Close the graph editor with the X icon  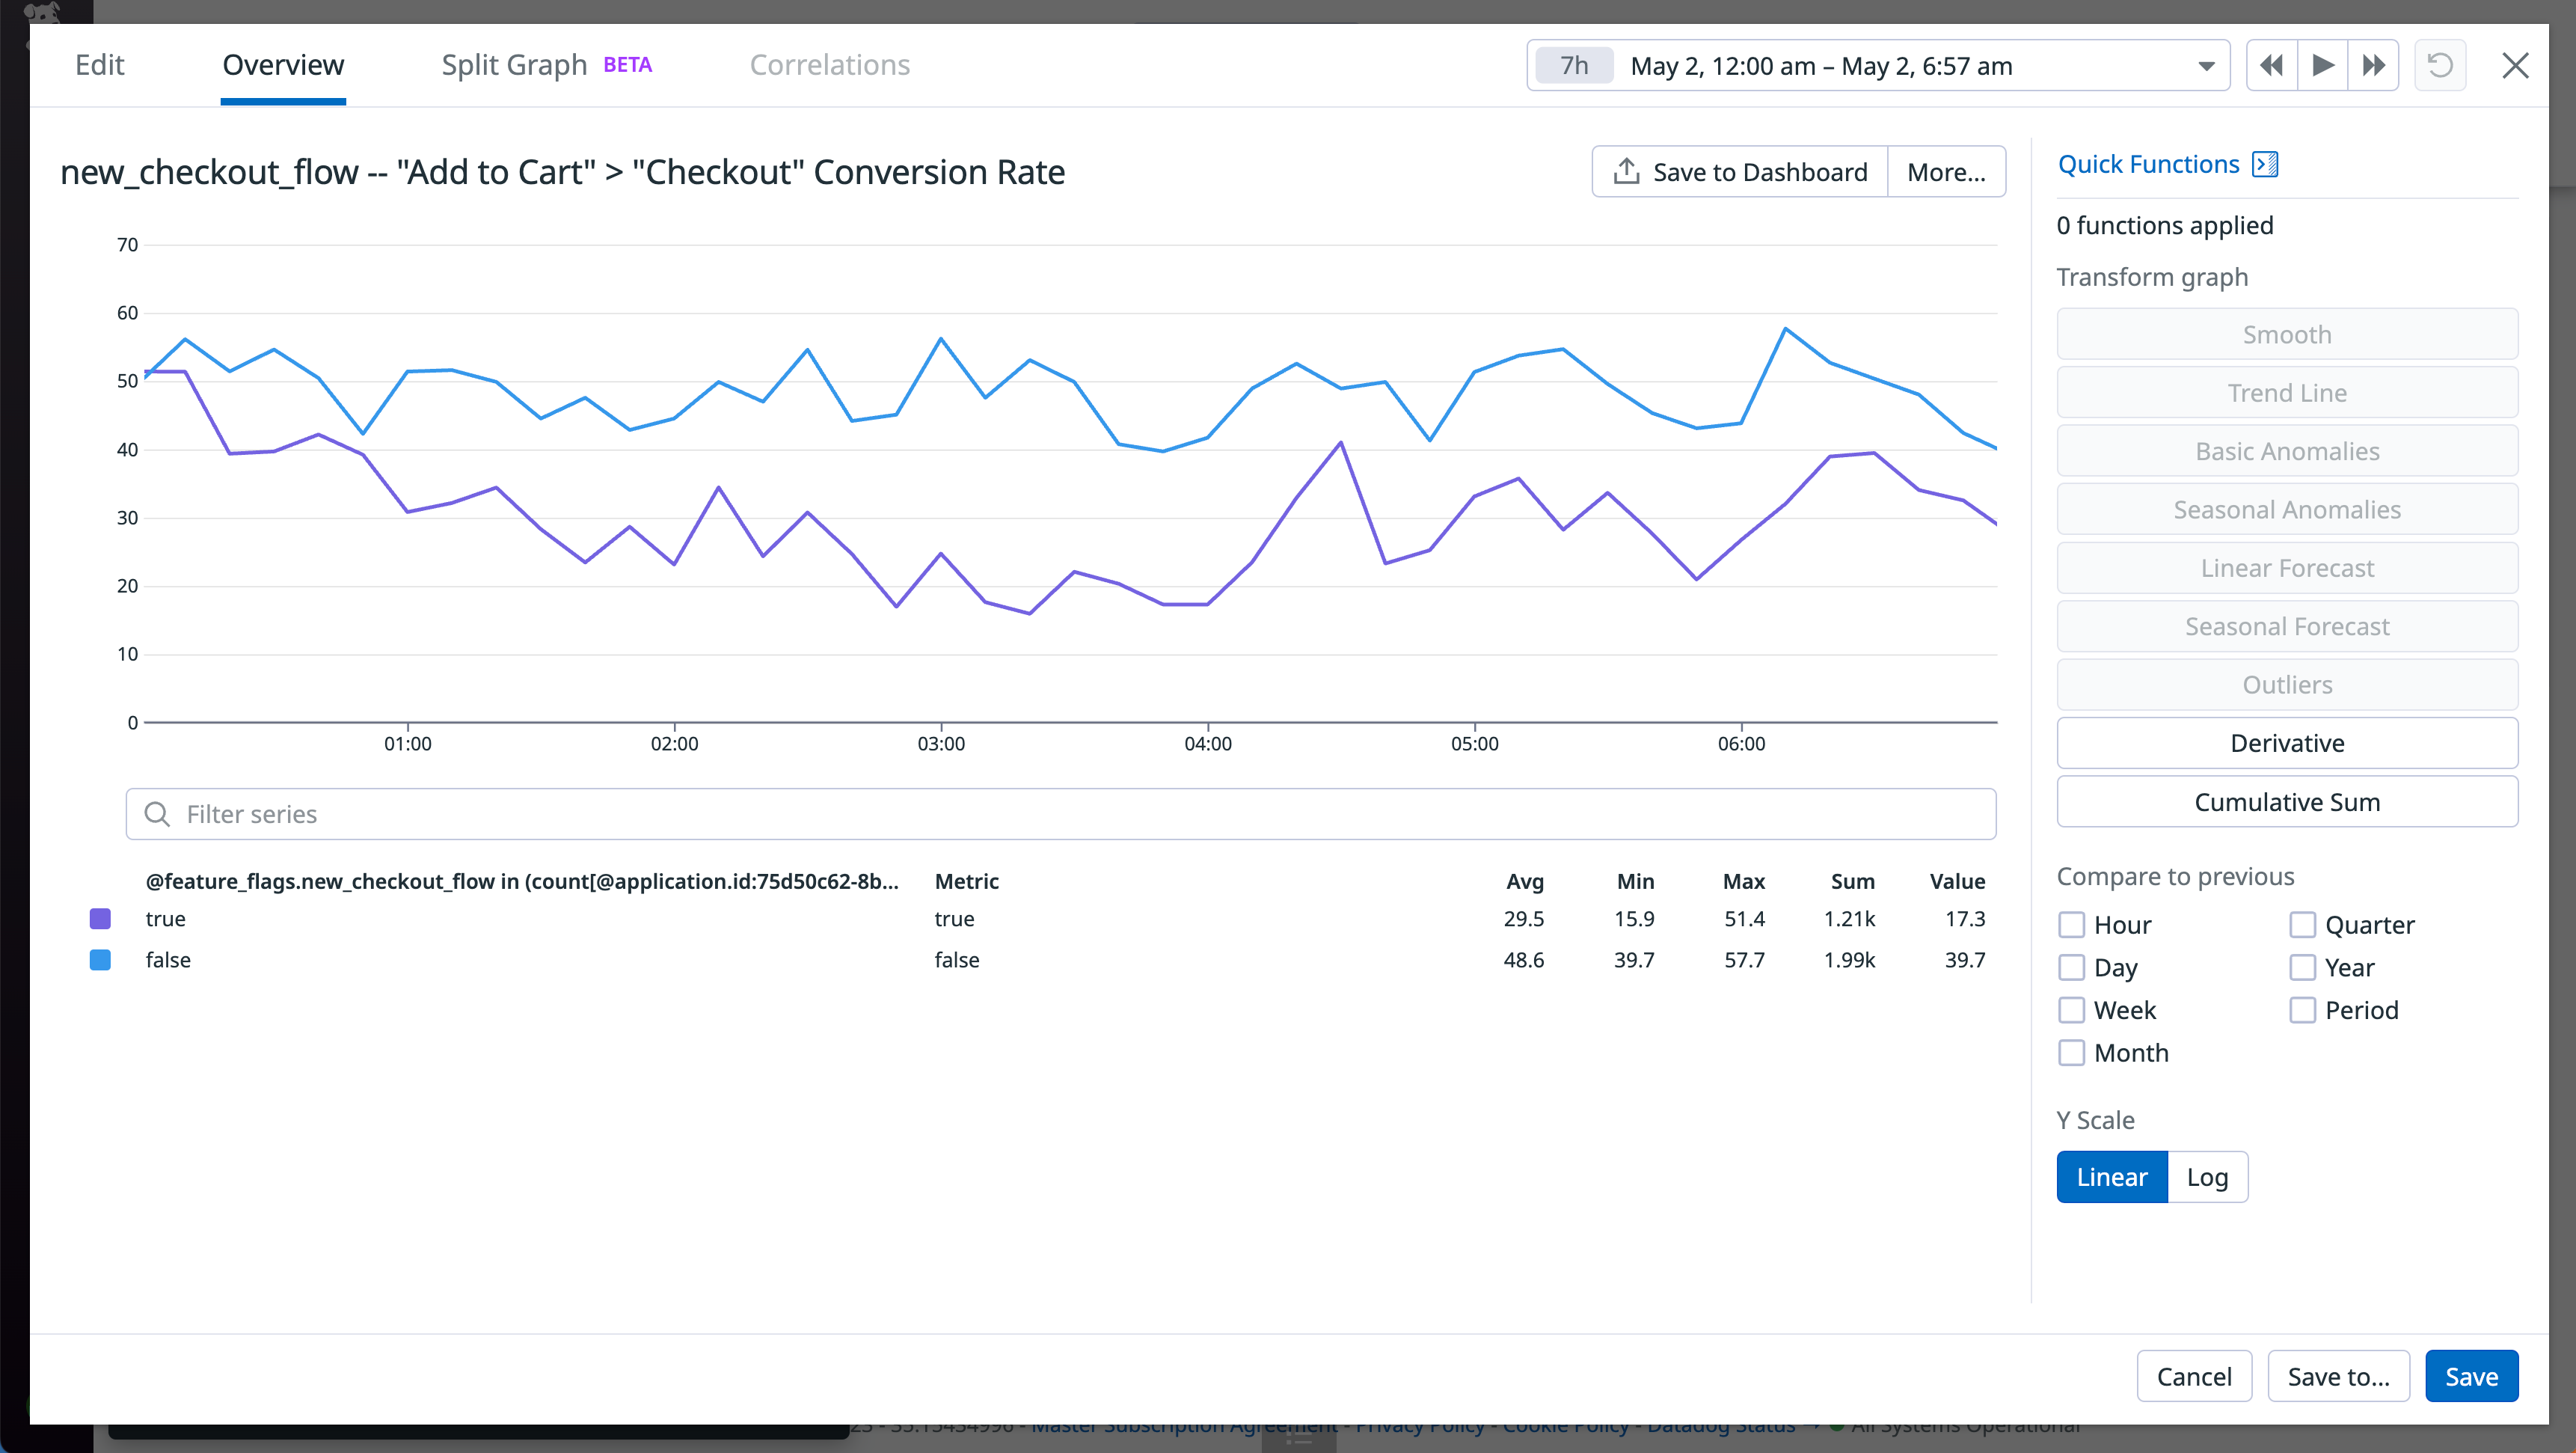tap(2516, 65)
